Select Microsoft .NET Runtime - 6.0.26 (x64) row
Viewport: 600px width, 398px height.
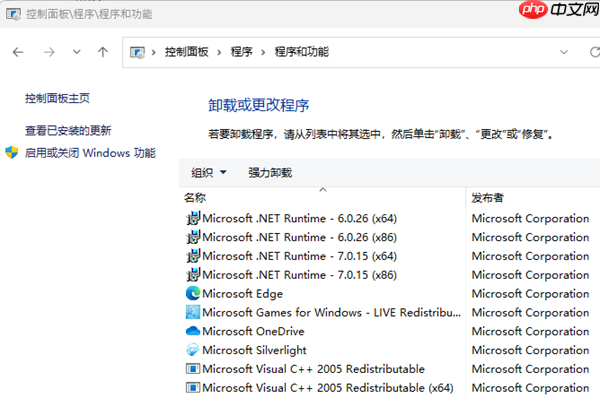point(300,218)
